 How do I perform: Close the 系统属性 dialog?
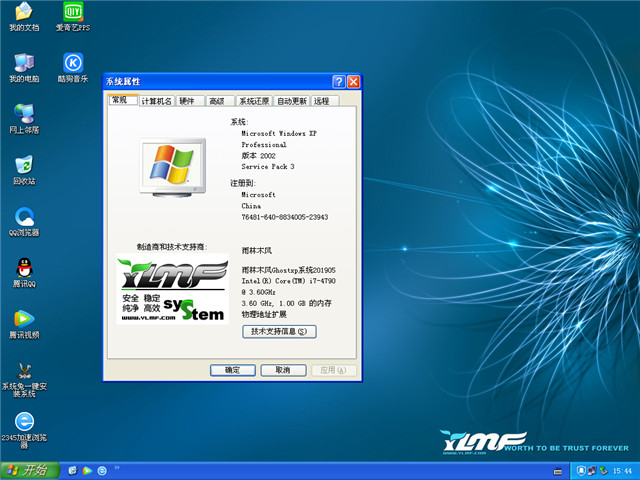353,82
